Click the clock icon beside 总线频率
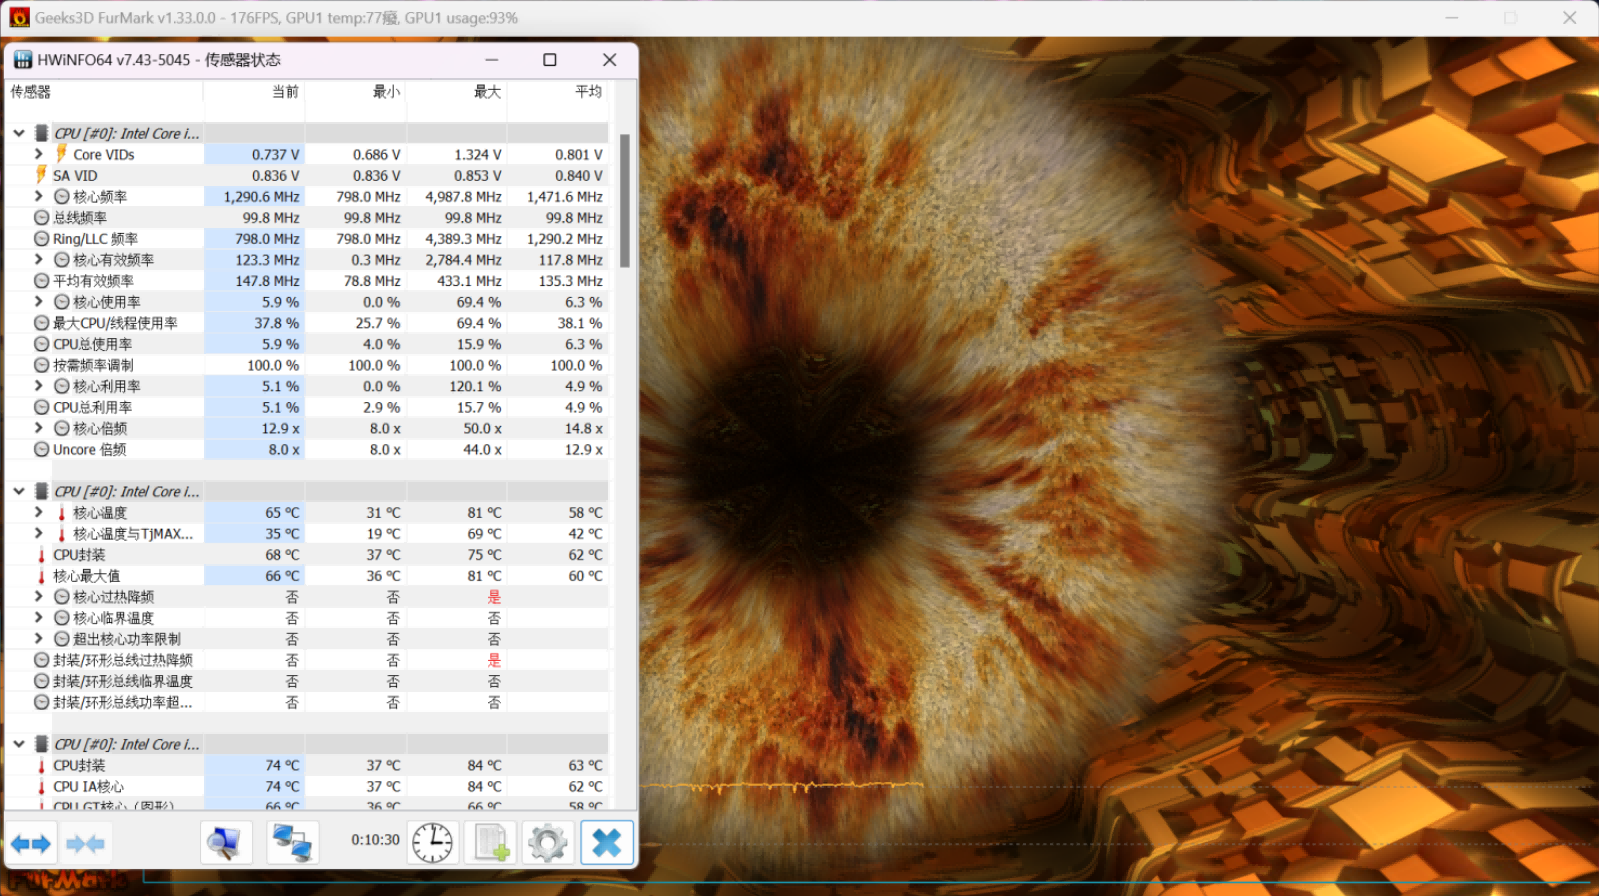The width and height of the screenshot is (1599, 896). pos(42,218)
